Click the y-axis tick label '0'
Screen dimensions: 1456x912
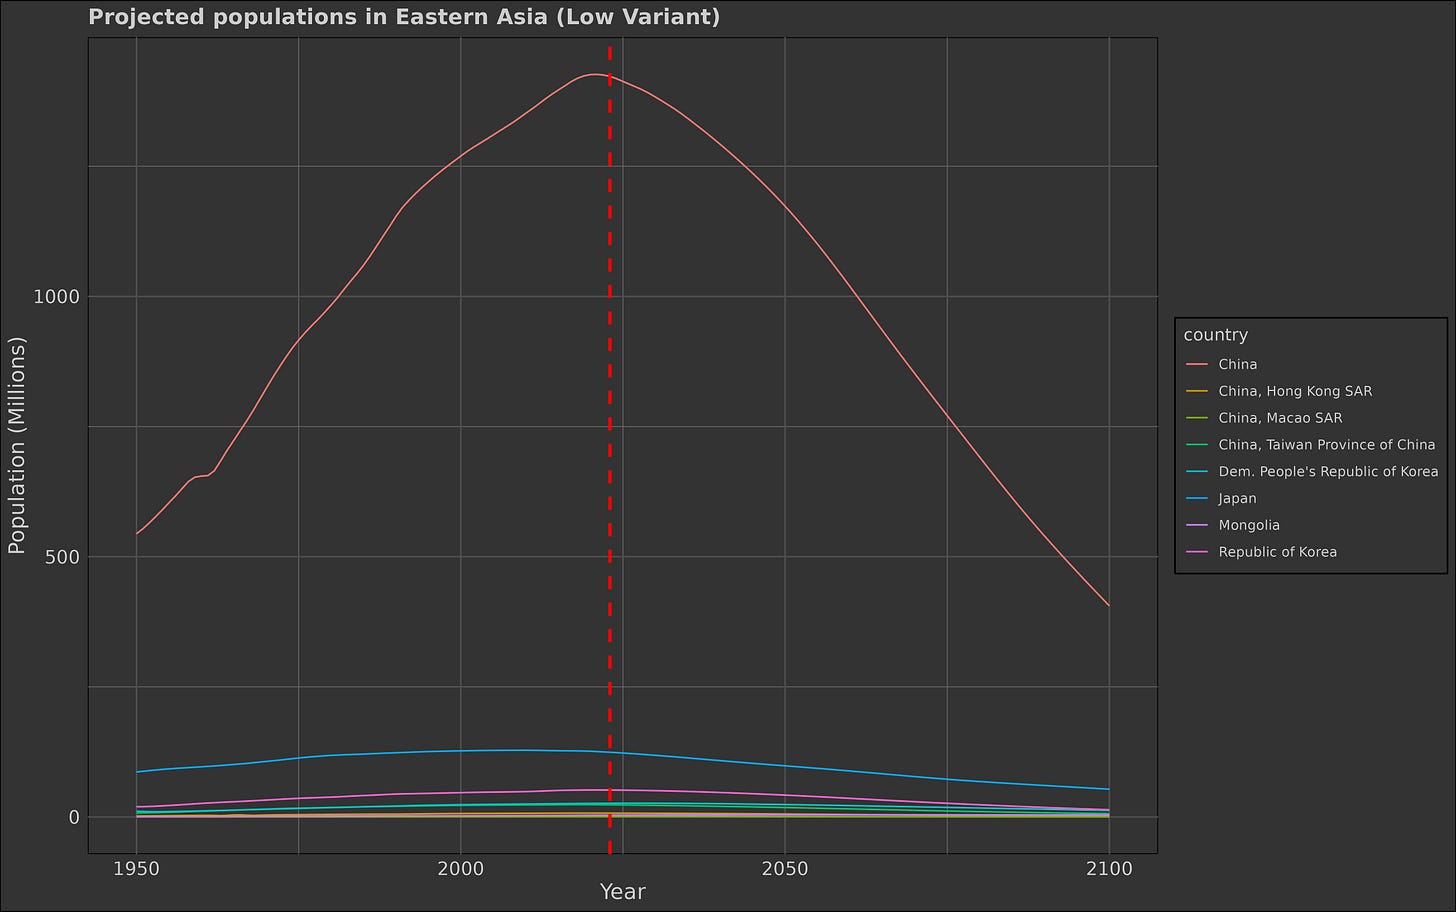74,817
